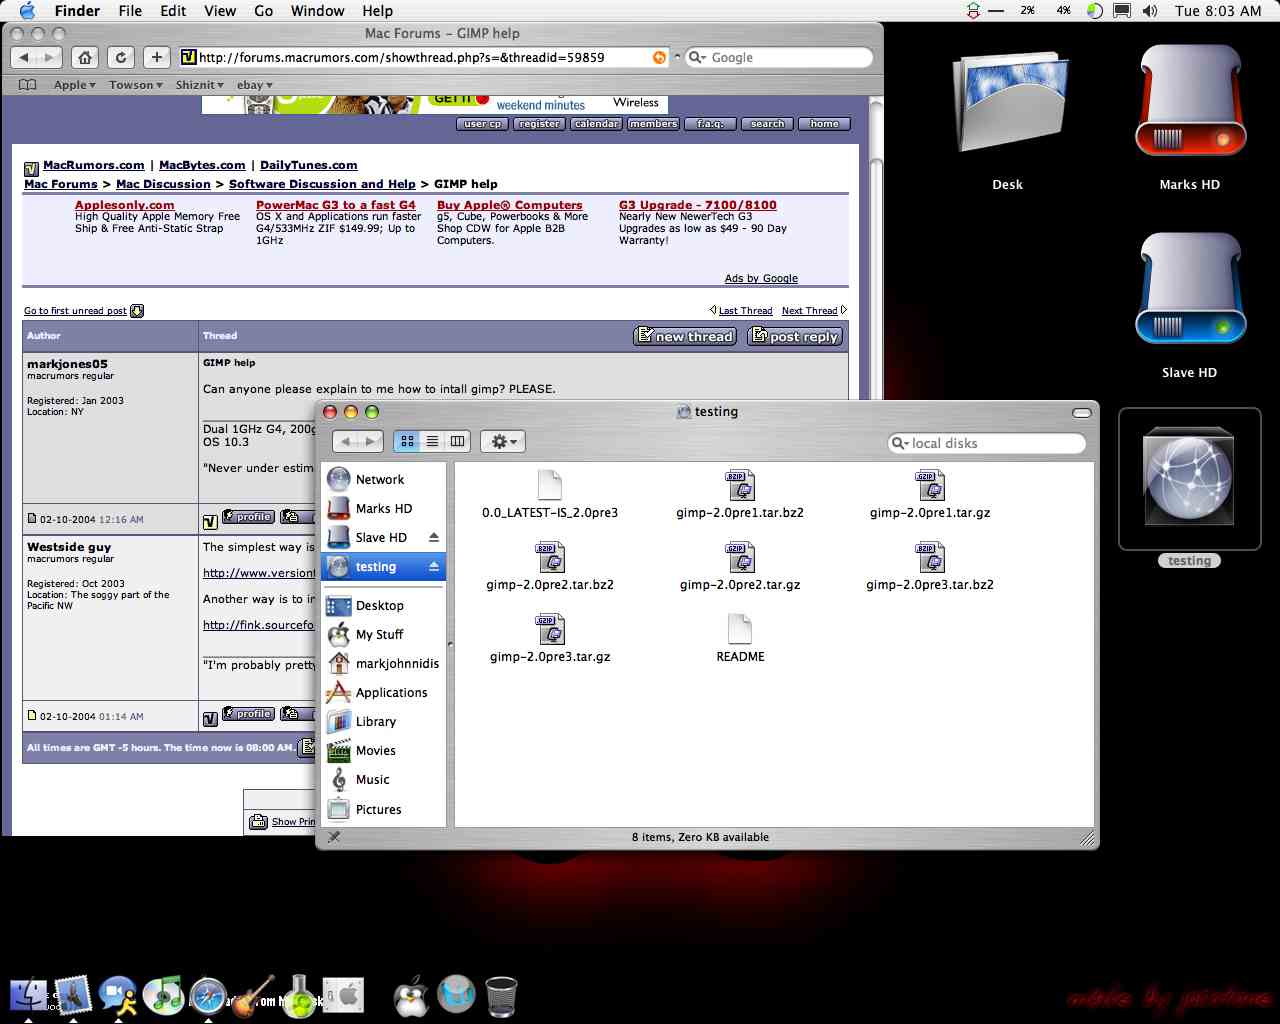The width and height of the screenshot is (1280, 1024).
Task: Expand the Apple bookmarks folder menu
Action: click(x=75, y=85)
